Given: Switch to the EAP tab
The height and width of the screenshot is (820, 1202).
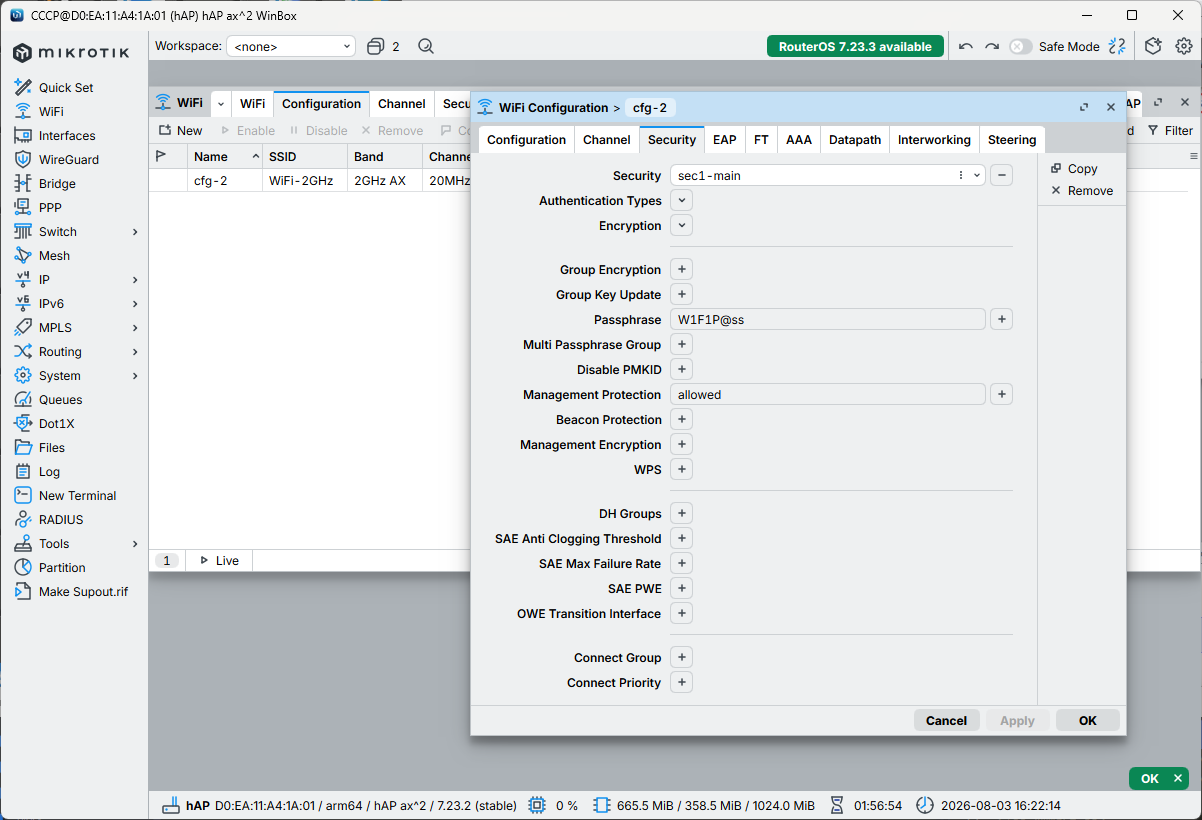Looking at the screenshot, I should pos(725,140).
